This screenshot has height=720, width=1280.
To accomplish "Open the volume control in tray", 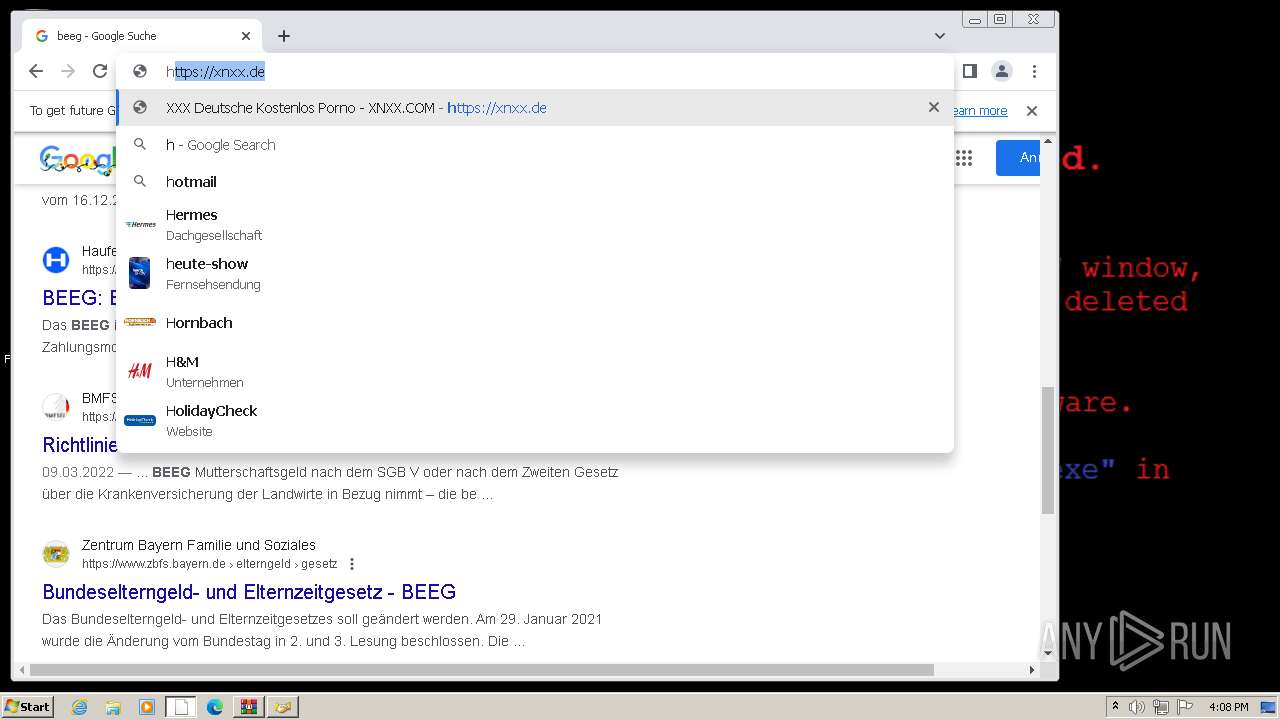I will (1137, 707).
